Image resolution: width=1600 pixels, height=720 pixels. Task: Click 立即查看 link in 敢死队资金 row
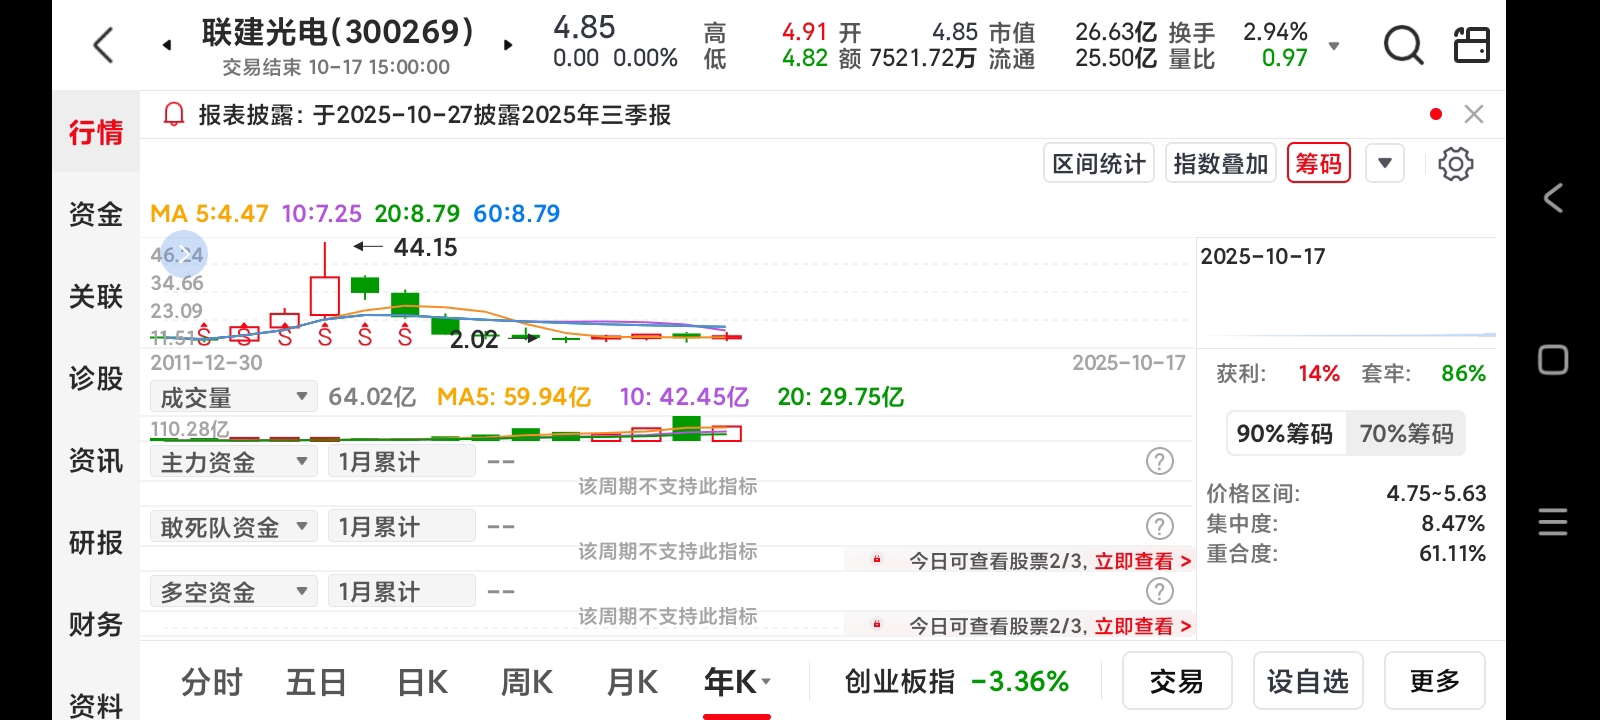click(x=1143, y=561)
